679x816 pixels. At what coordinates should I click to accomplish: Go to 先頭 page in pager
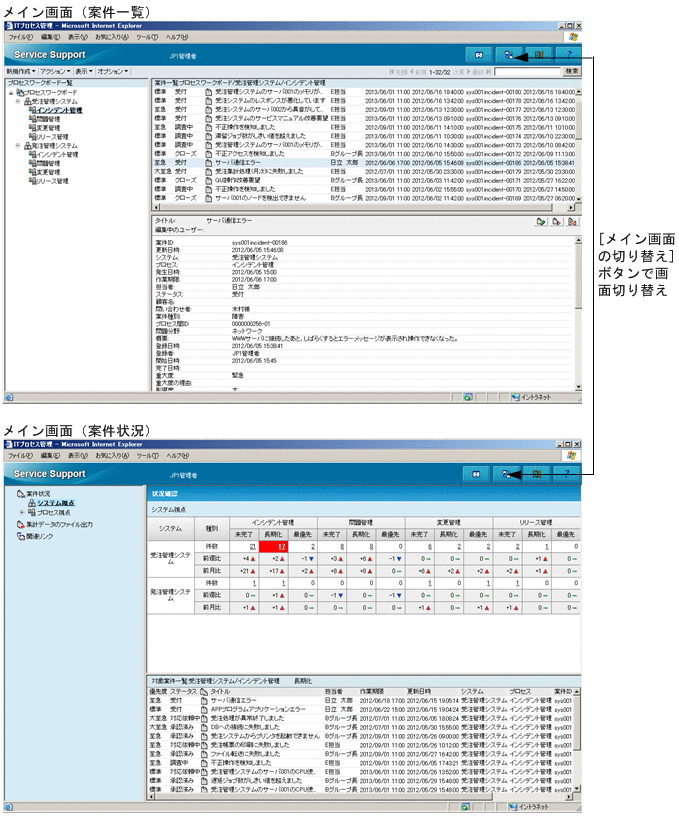(x=399, y=72)
